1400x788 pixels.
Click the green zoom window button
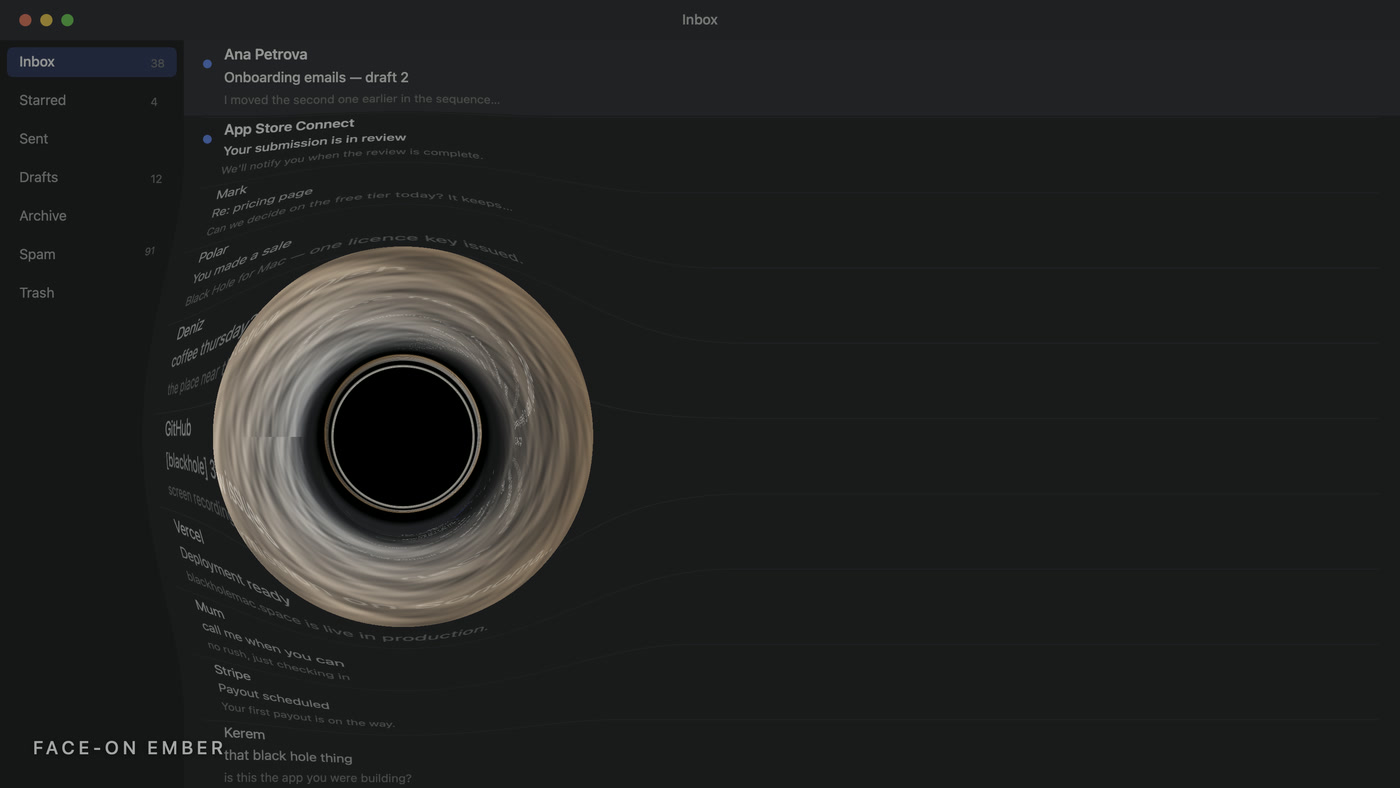click(x=67, y=20)
